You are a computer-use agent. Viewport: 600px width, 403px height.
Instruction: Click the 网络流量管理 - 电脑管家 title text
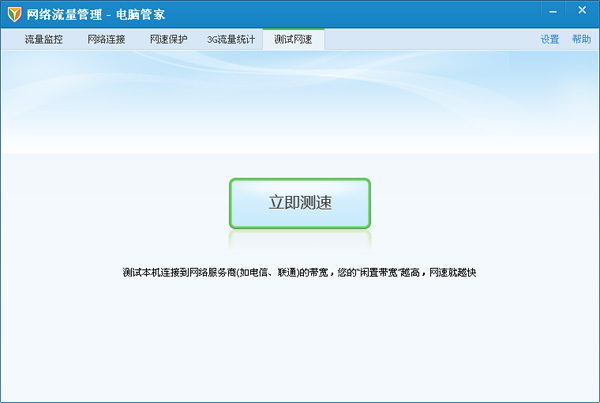96,15
